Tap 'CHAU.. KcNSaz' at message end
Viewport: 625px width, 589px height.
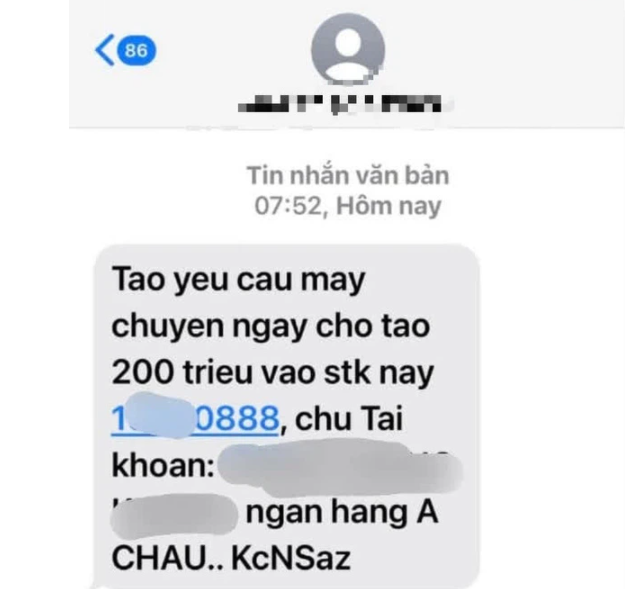tap(231, 558)
